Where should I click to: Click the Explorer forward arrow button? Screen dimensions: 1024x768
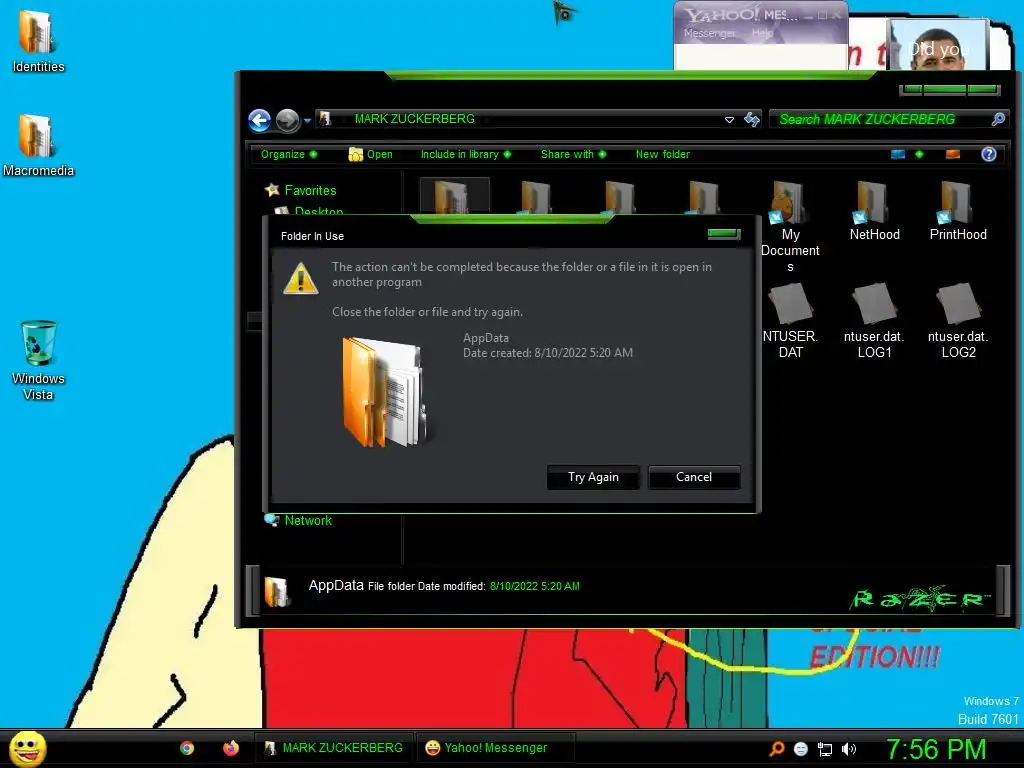[x=287, y=120]
